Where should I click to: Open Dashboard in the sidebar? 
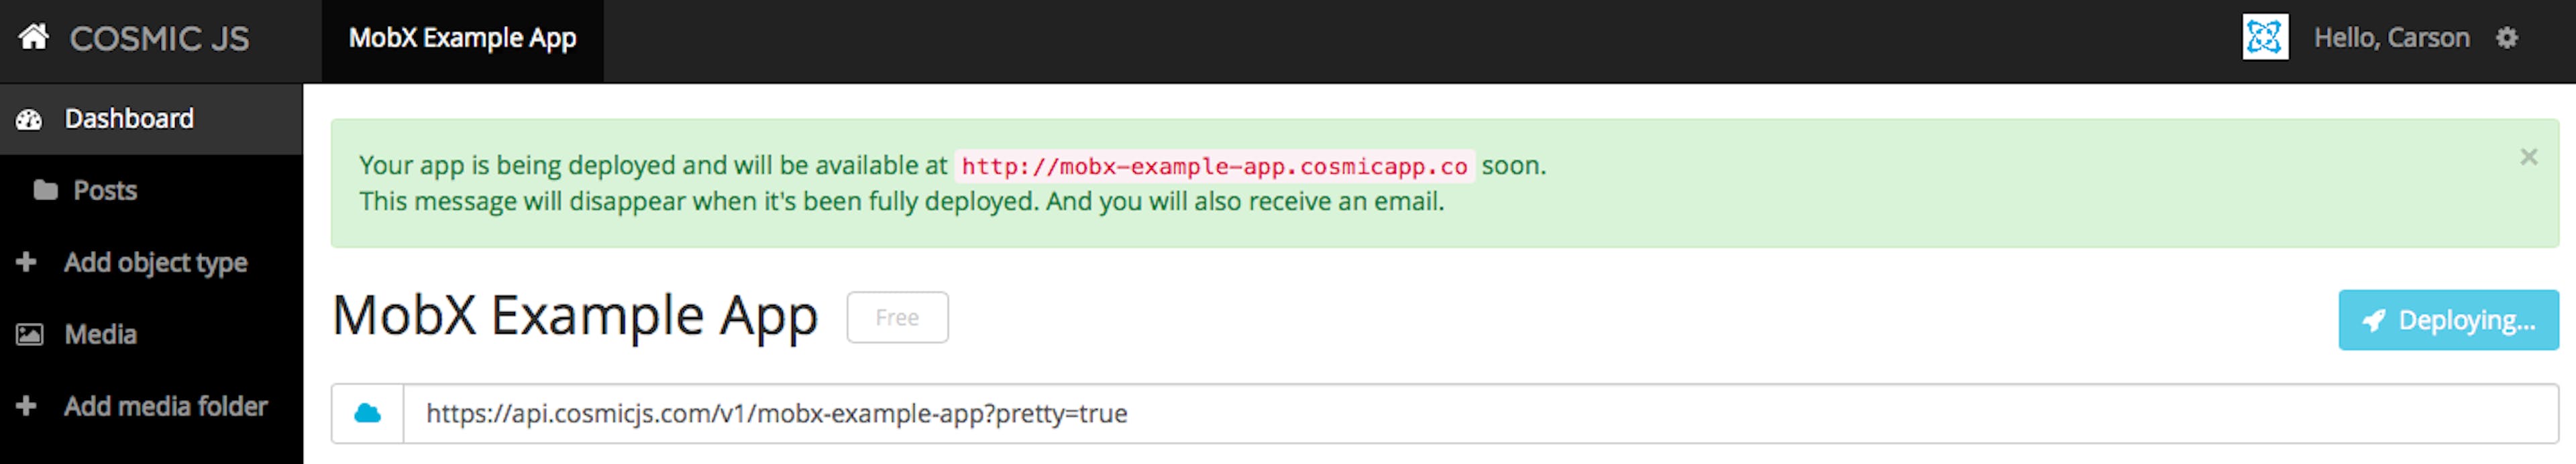tap(151, 119)
